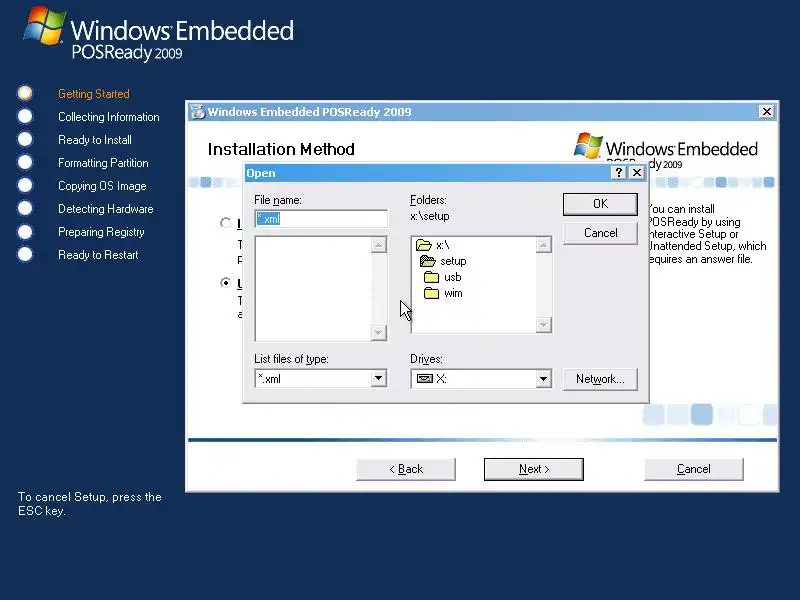
Task: Select the first installation method radio button
Action: [x=226, y=223]
